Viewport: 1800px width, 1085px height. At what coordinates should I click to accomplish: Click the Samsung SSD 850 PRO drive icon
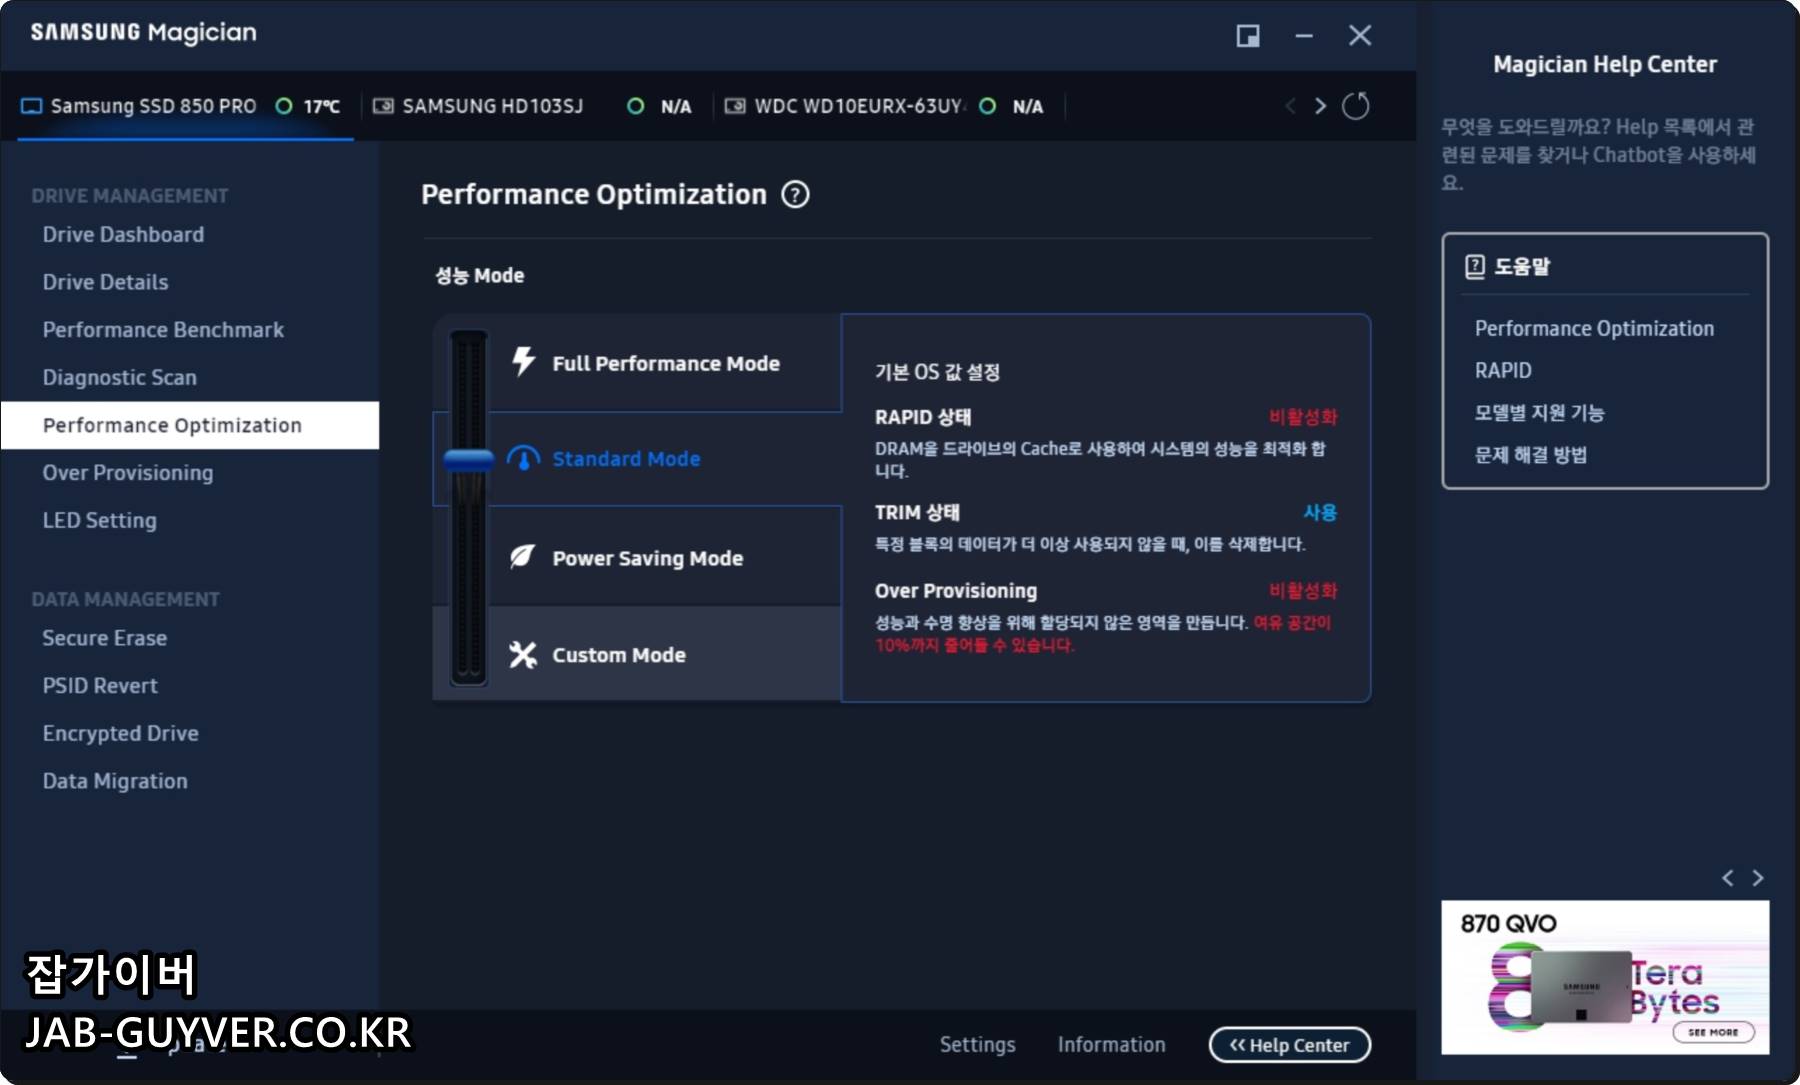coord(32,106)
